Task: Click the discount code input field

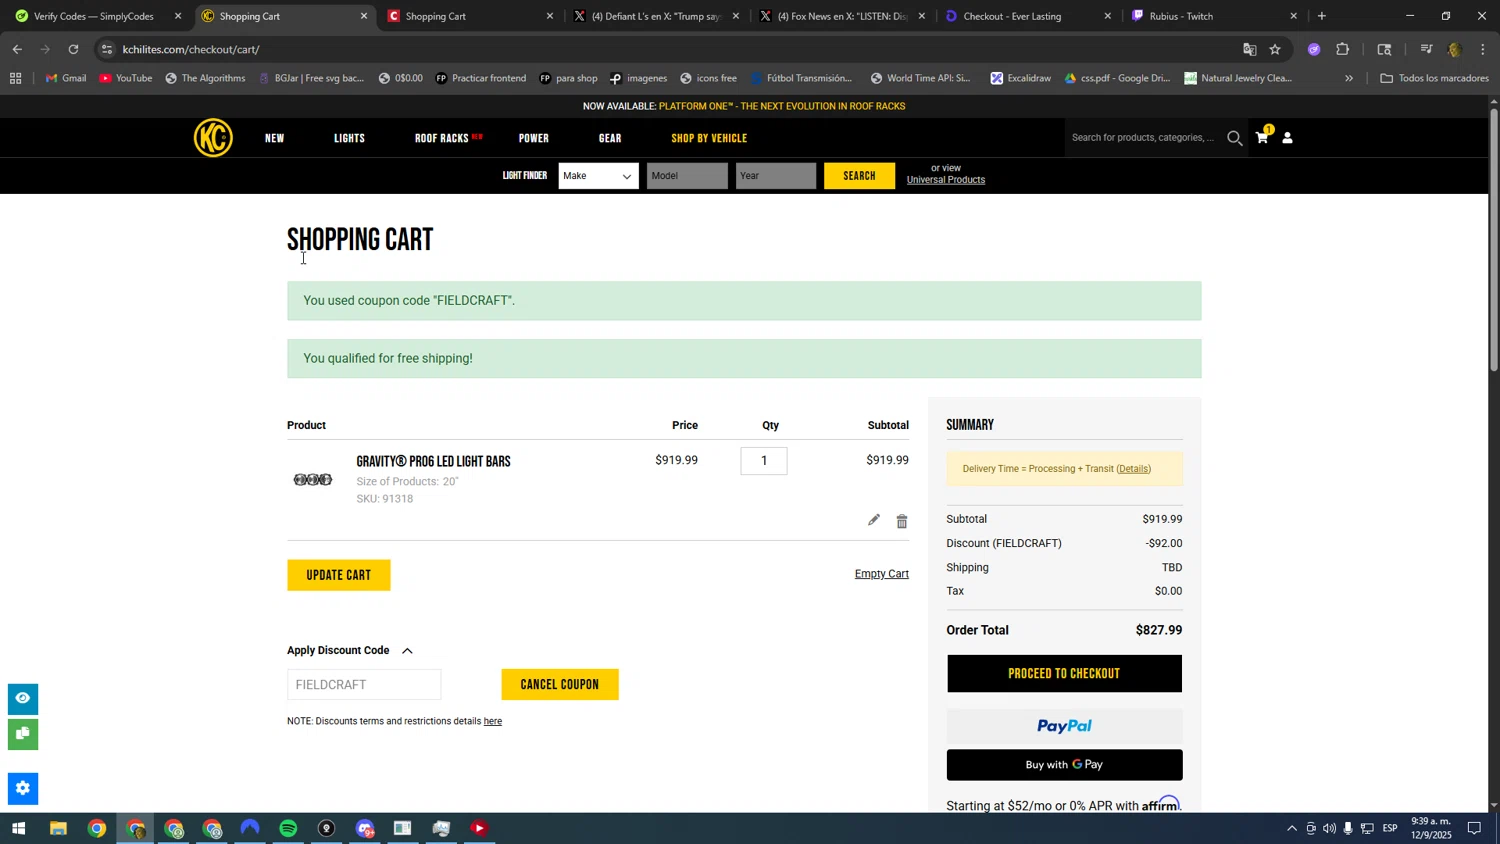Action: 364,685
